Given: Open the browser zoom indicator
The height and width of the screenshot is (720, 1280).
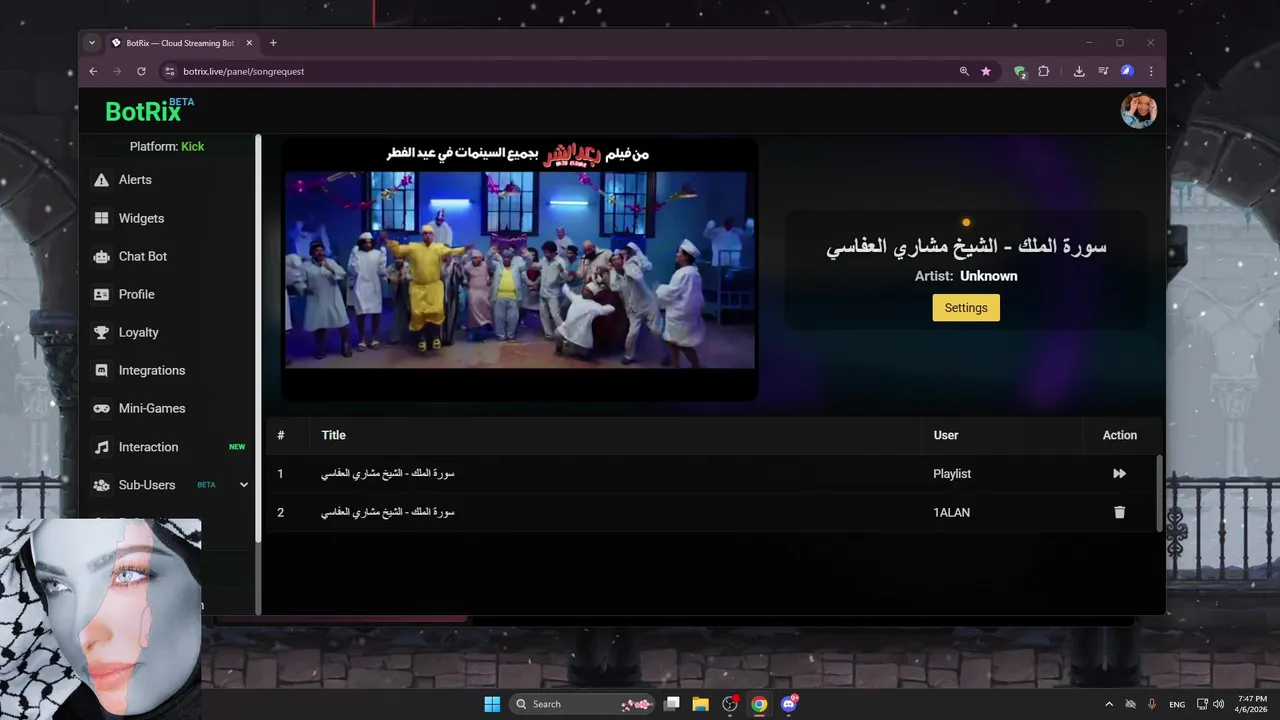Looking at the screenshot, I should 964,71.
